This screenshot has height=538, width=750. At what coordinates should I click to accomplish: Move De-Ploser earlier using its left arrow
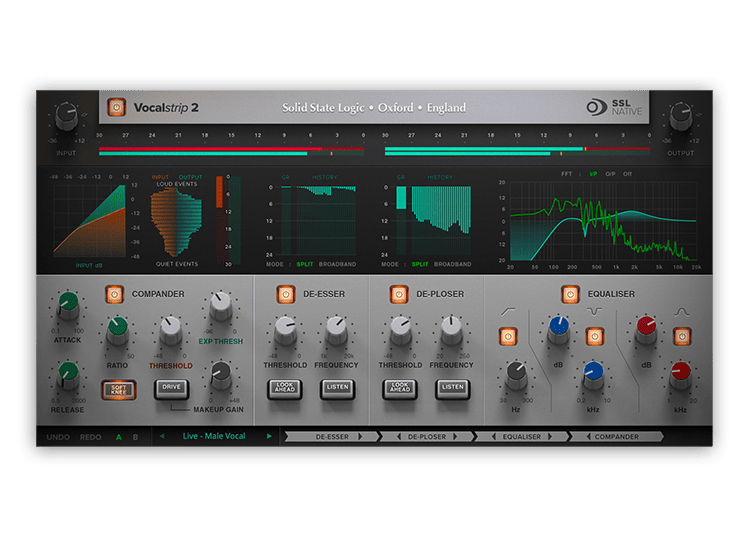(x=398, y=437)
